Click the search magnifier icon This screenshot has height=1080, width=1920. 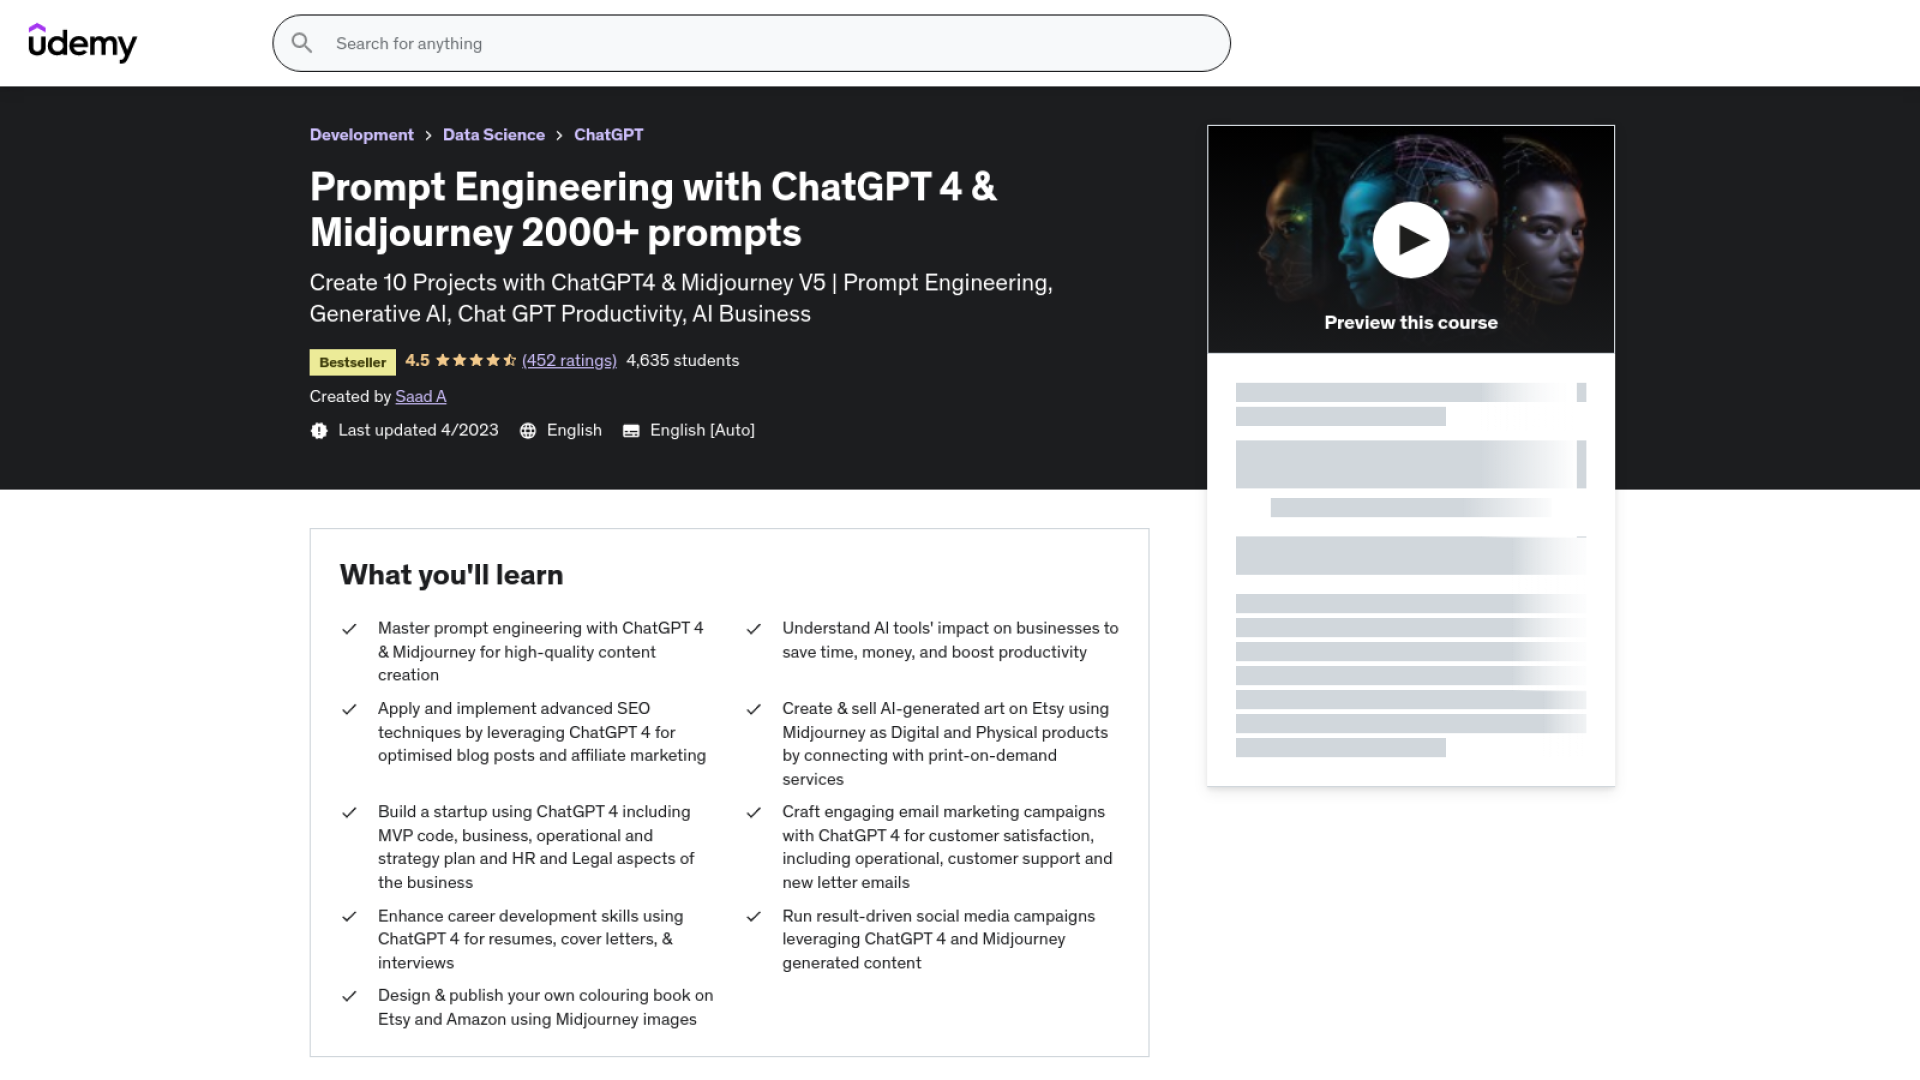point(301,43)
